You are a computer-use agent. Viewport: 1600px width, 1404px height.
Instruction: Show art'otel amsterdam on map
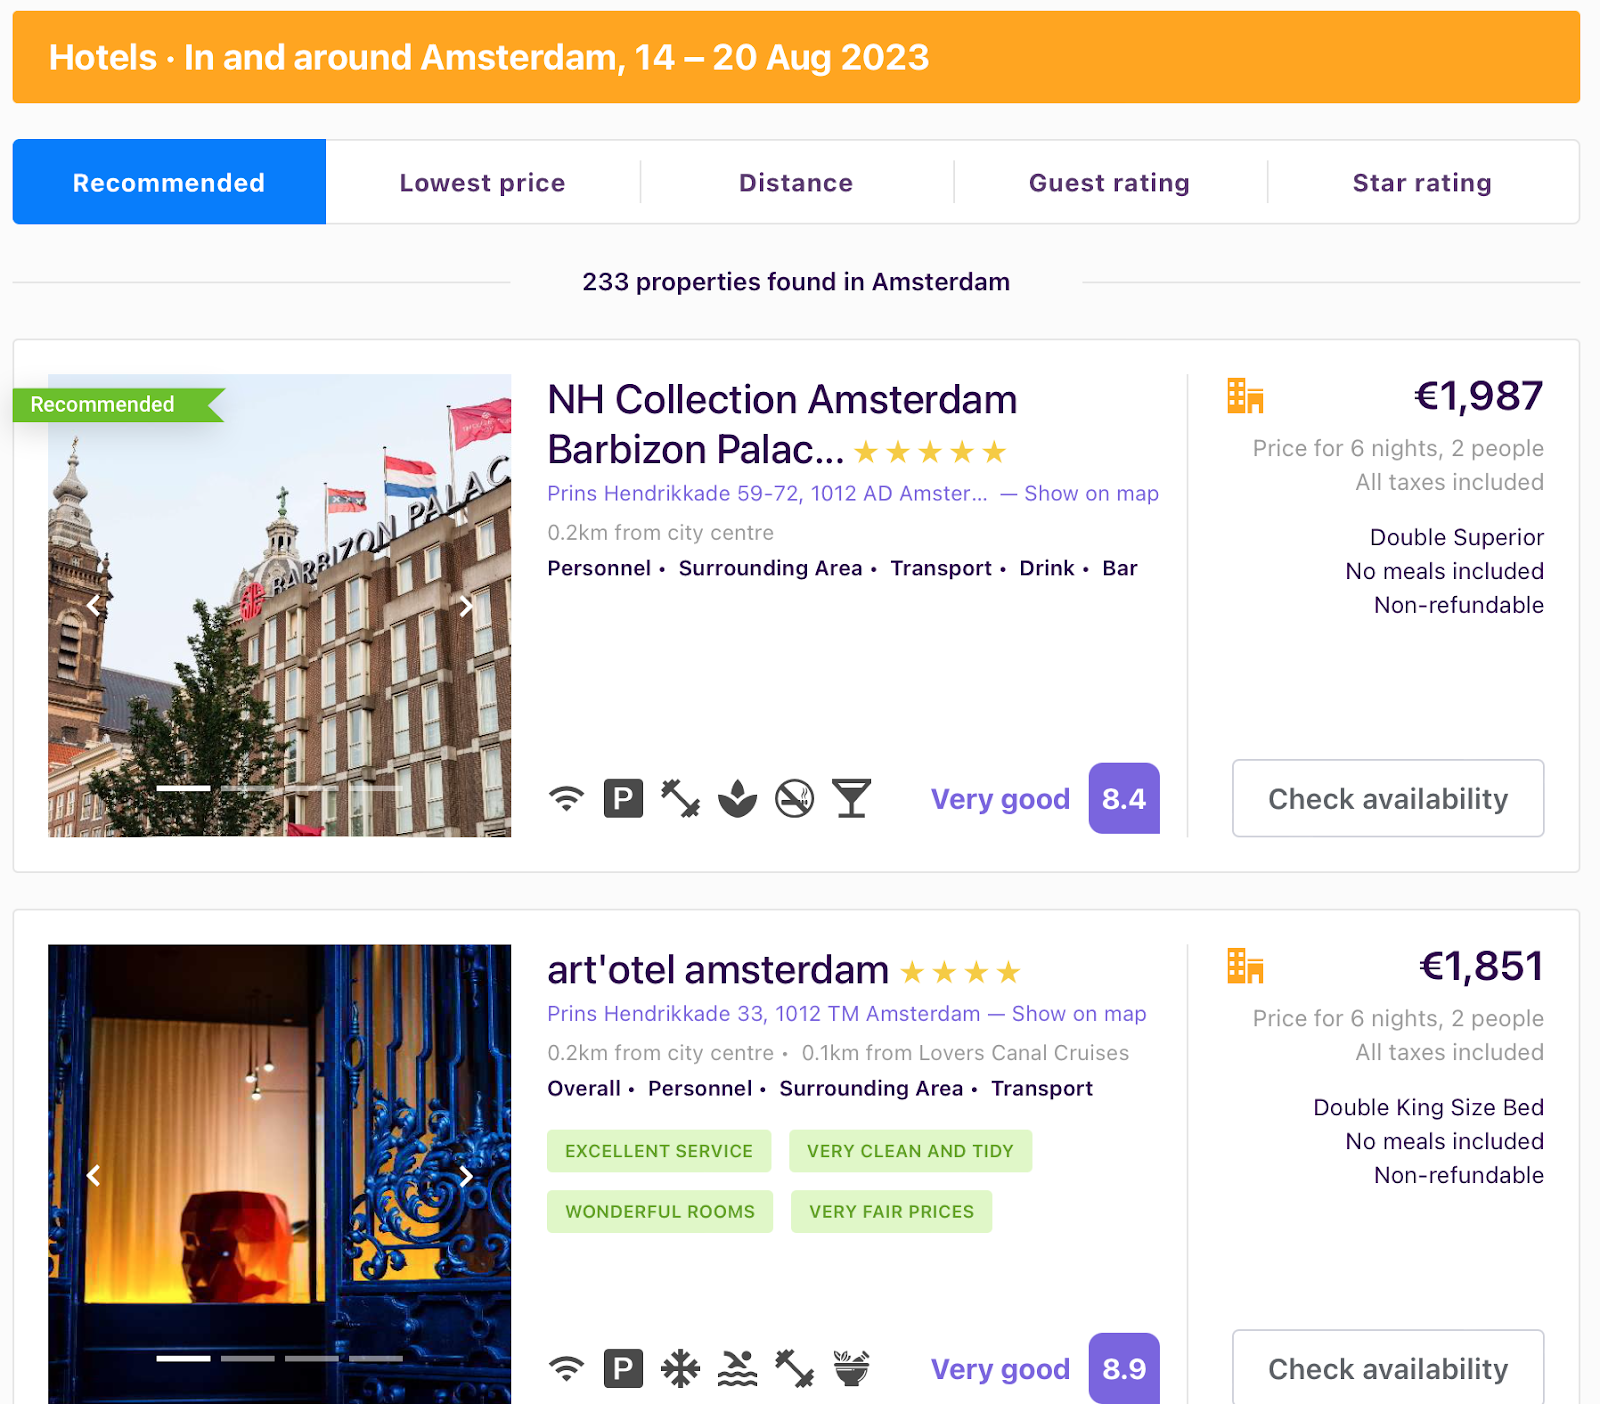click(1079, 1013)
